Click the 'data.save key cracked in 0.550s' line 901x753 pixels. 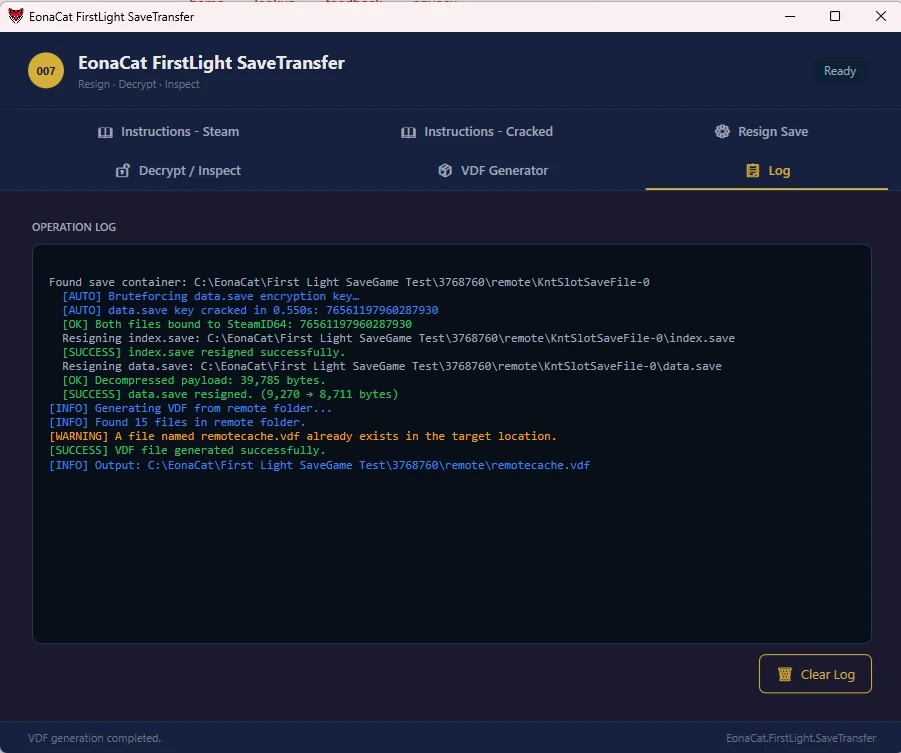click(250, 310)
